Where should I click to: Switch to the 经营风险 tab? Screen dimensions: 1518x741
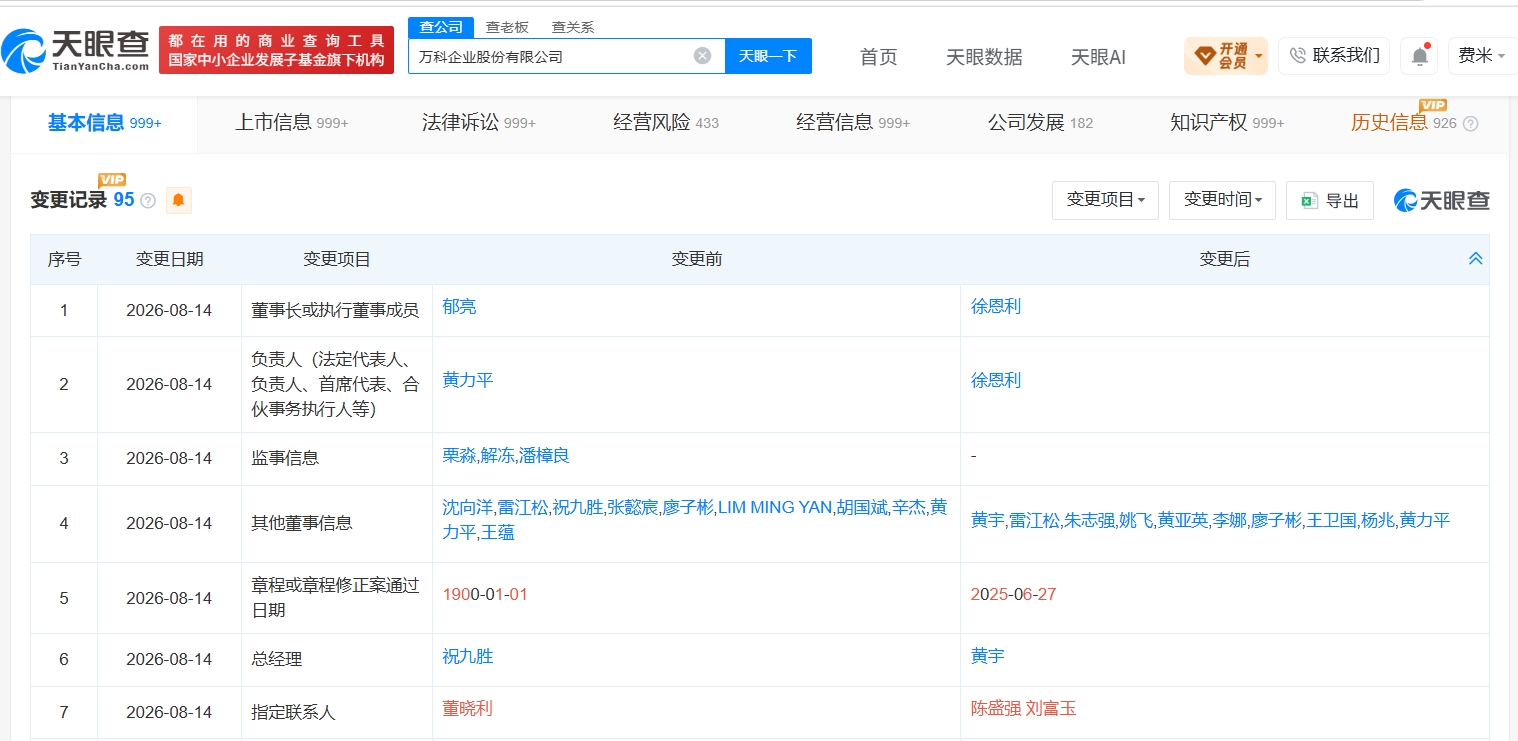point(666,123)
